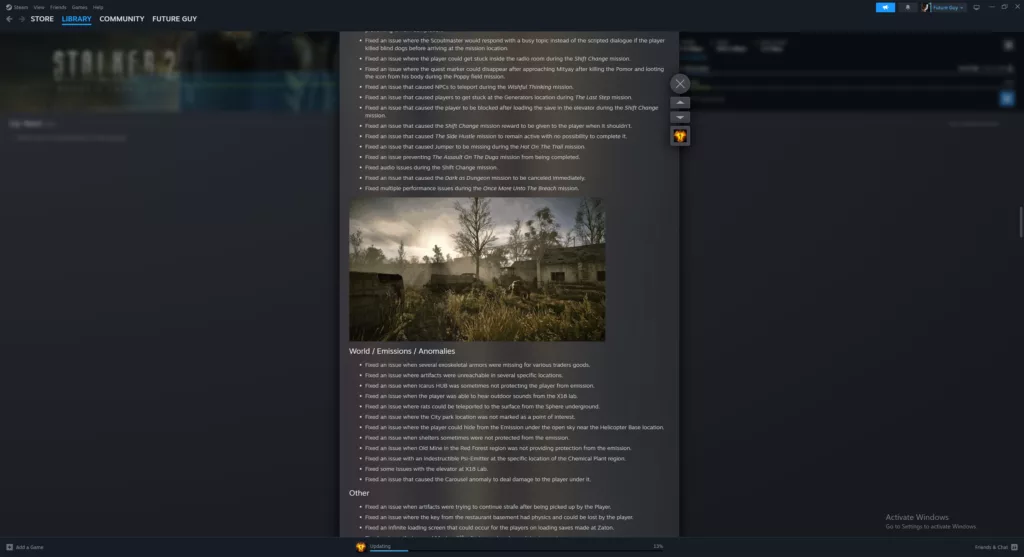
Task: Click the blue button behind the overlay
Action: coord(1006,99)
